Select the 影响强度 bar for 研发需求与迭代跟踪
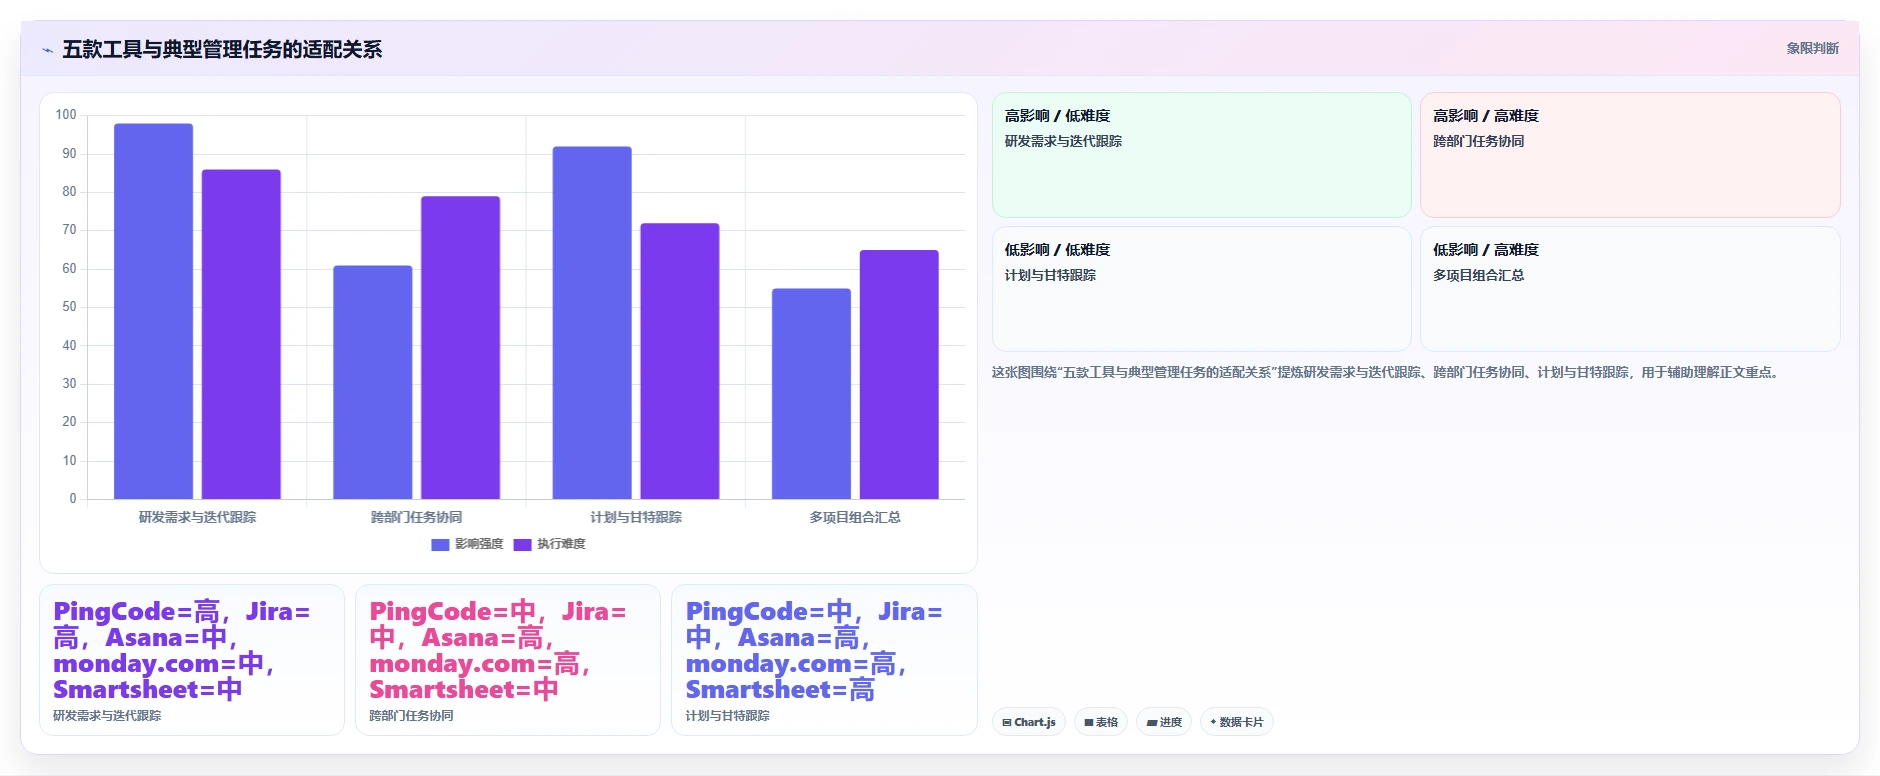This screenshot has height=776, width=1880. click(153, 311)
